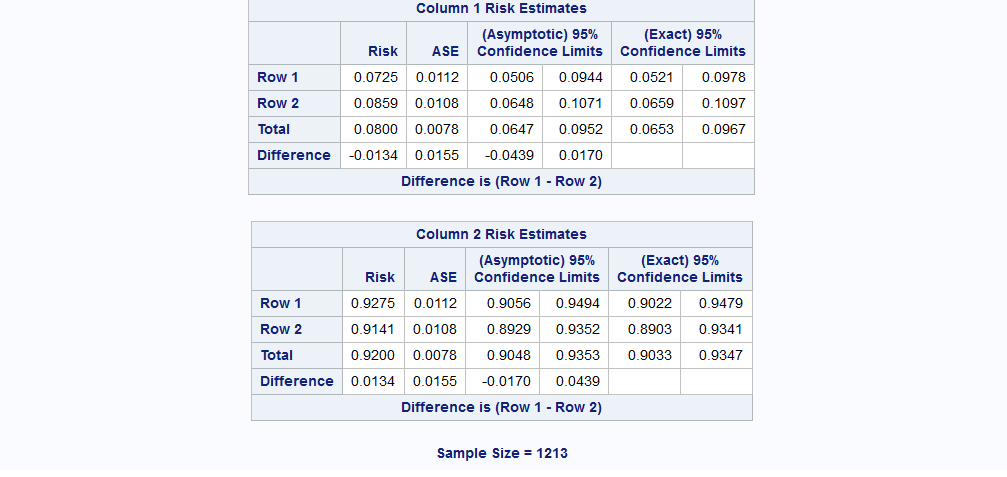Select the 0.8929 asymptotic limit cell

508,329
